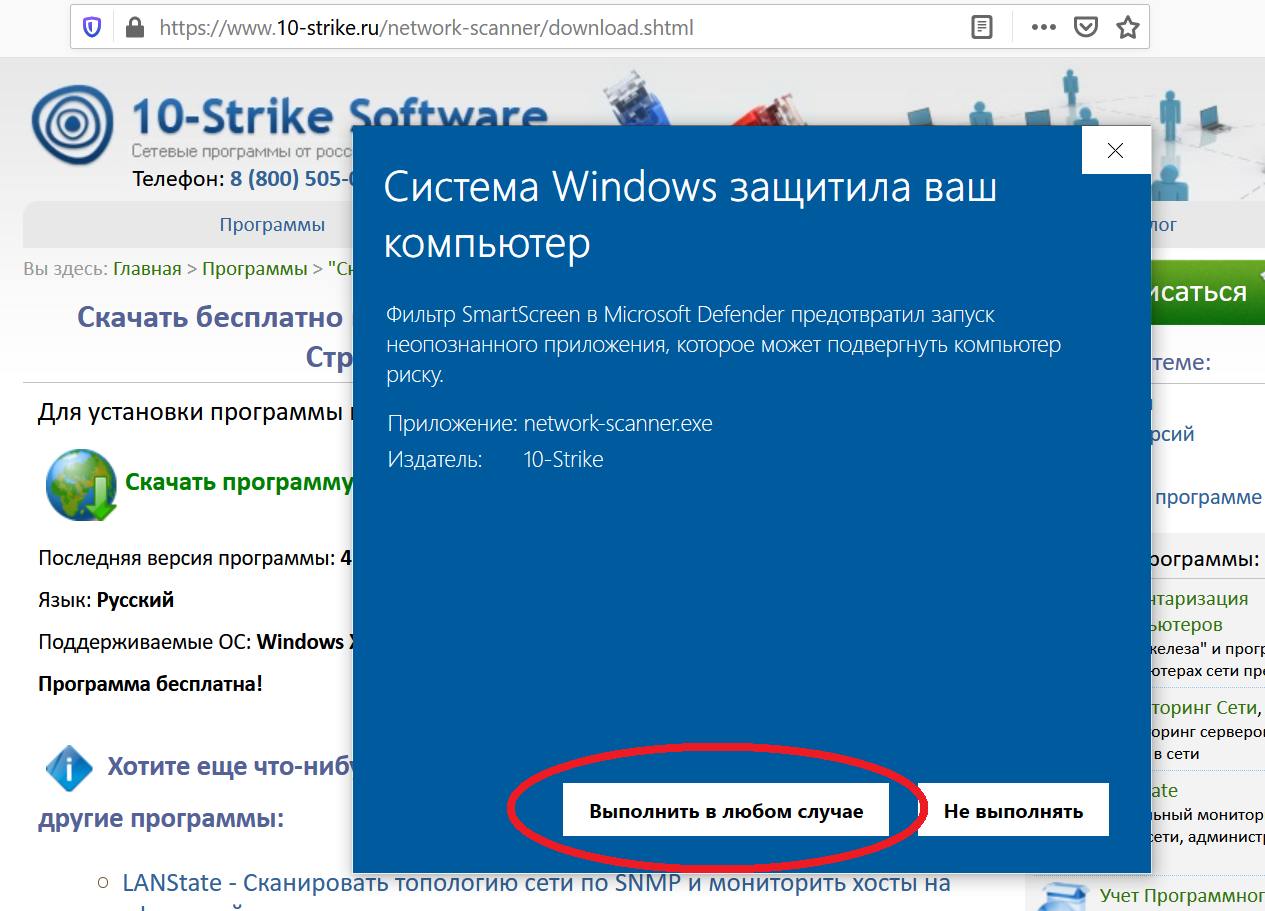
Task: Click the tracking protection shield icon
Action: pyautogui.click(x=92, y=28)
